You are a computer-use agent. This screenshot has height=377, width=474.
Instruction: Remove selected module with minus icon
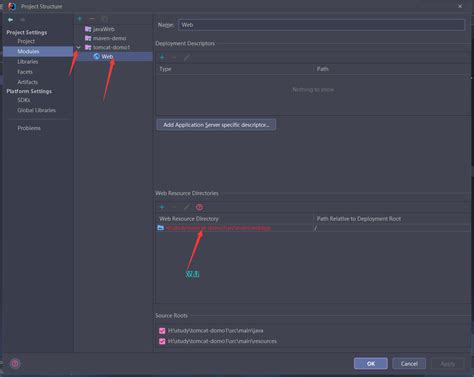[92, 19]
